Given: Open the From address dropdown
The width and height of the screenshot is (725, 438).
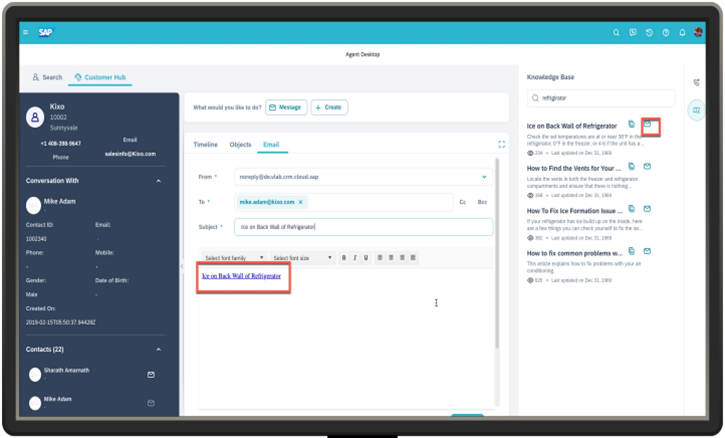Looking at the screenshot, I should (363, 177).
